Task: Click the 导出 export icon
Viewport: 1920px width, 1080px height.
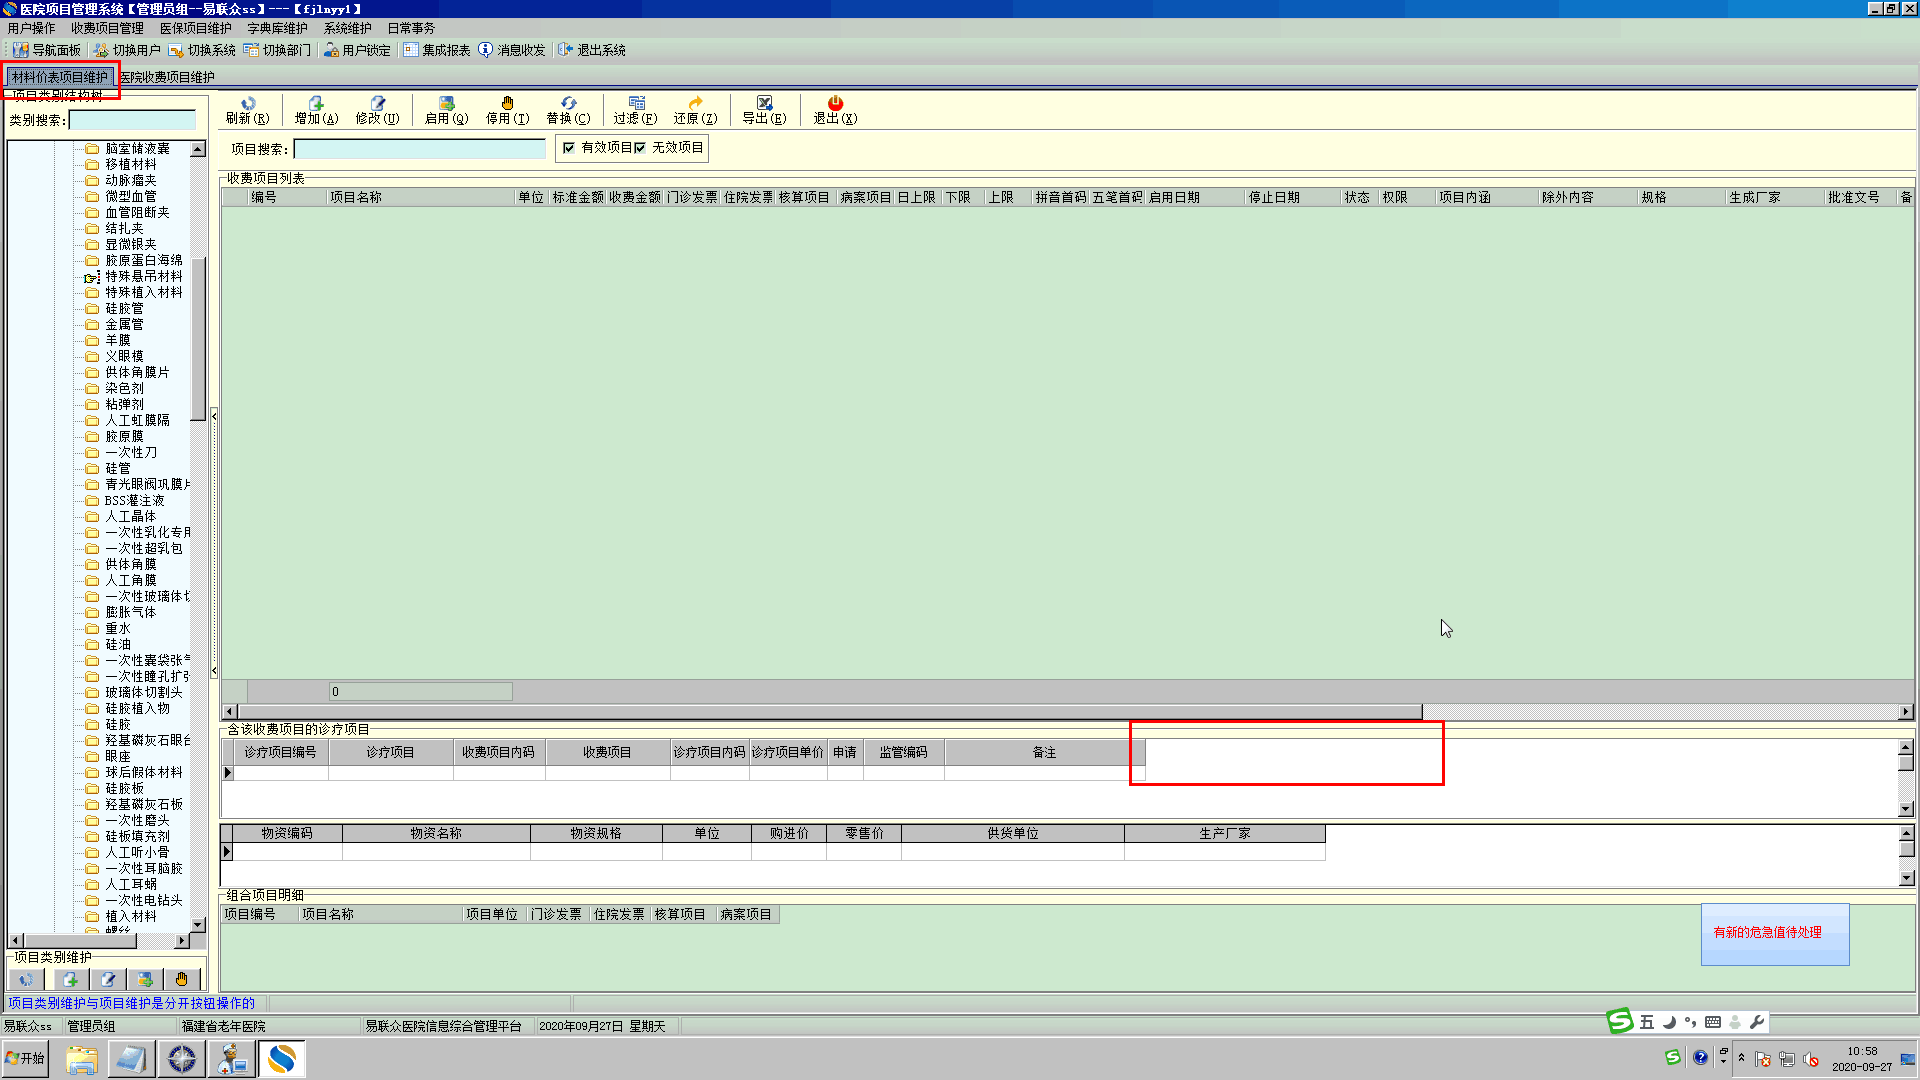Action: tap(764, 104)
